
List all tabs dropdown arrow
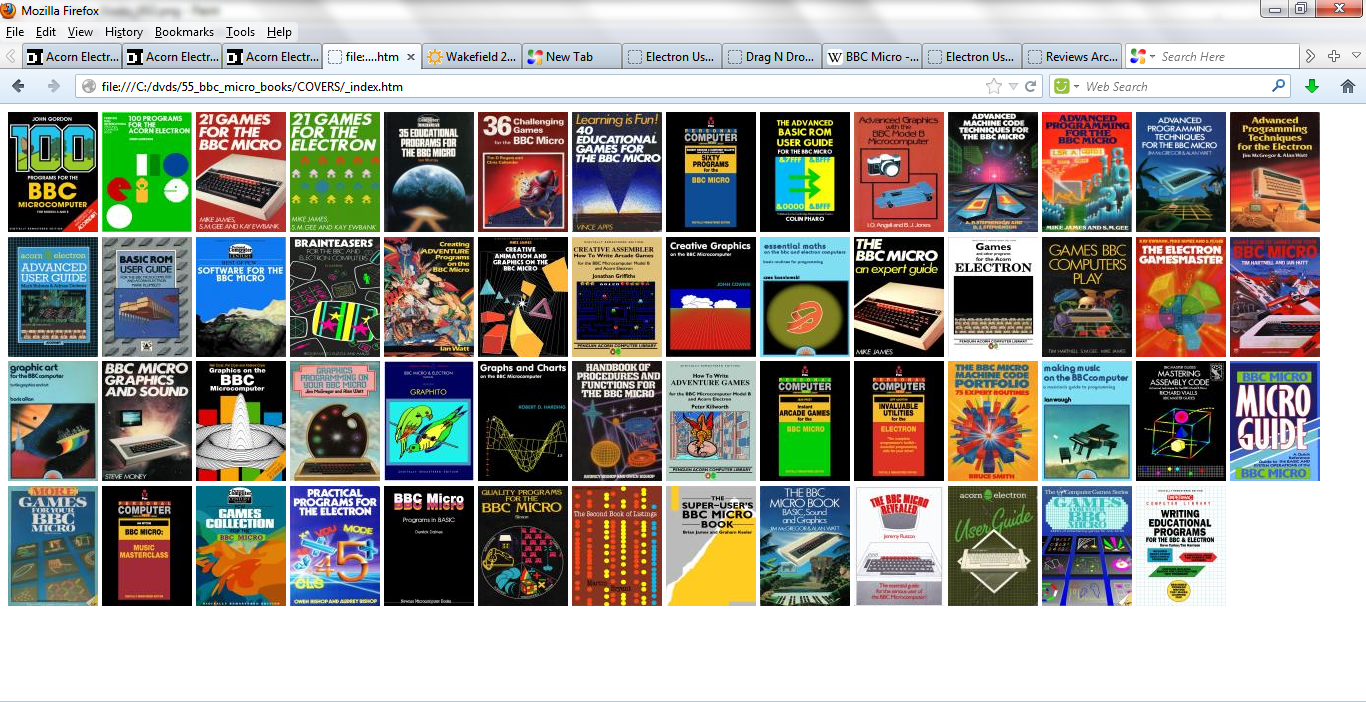click(x=1356, y=56)
